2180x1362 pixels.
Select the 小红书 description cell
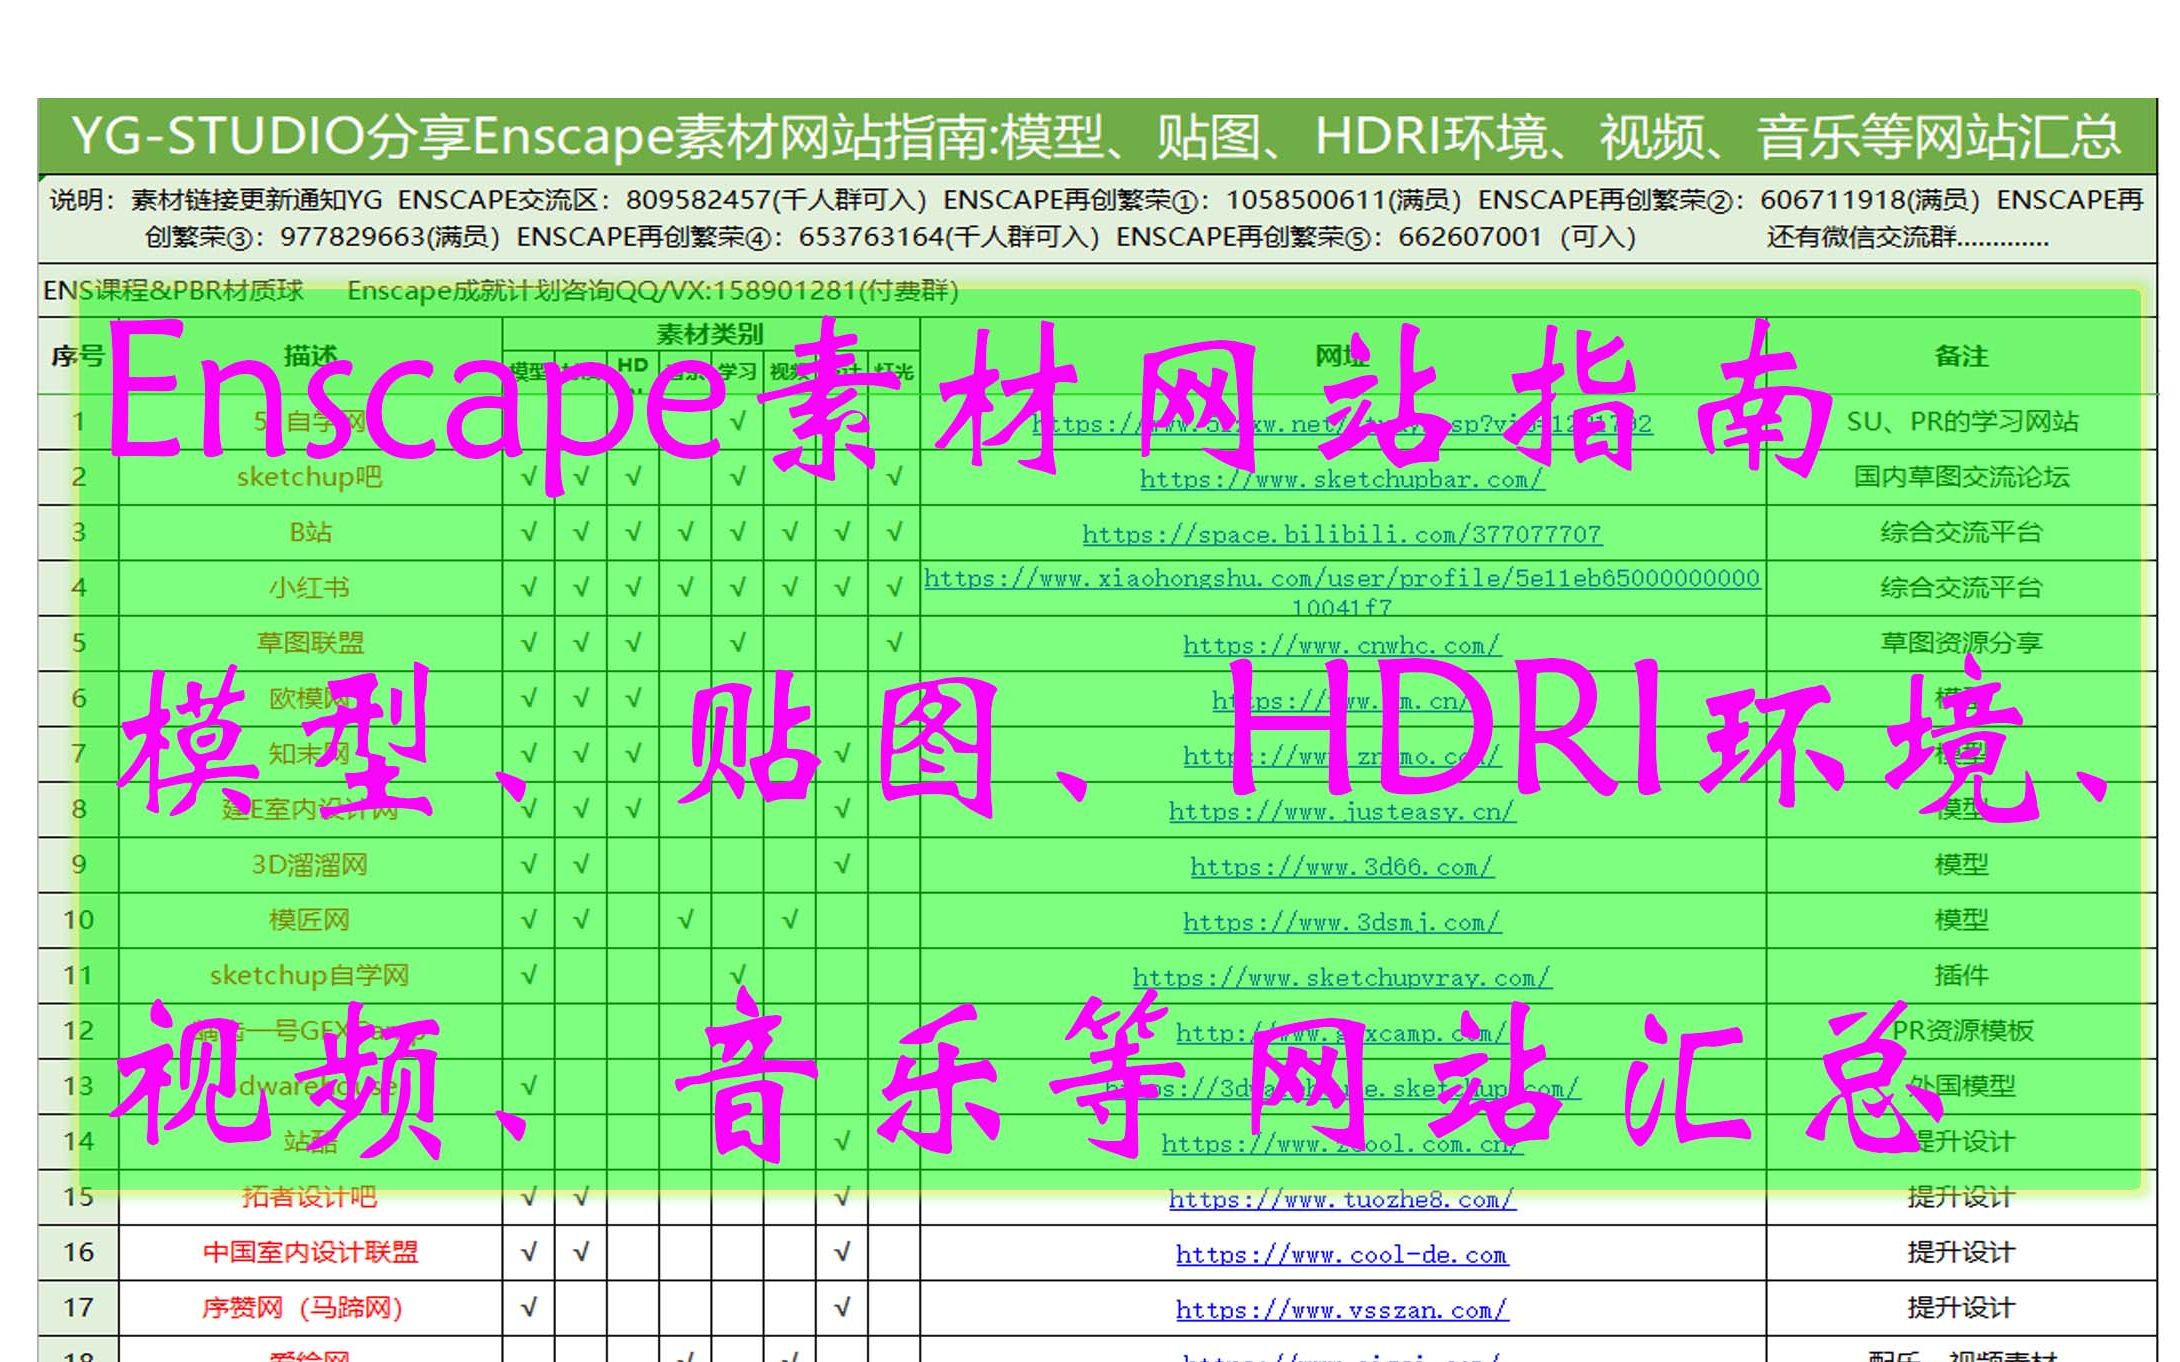(310, 588)
